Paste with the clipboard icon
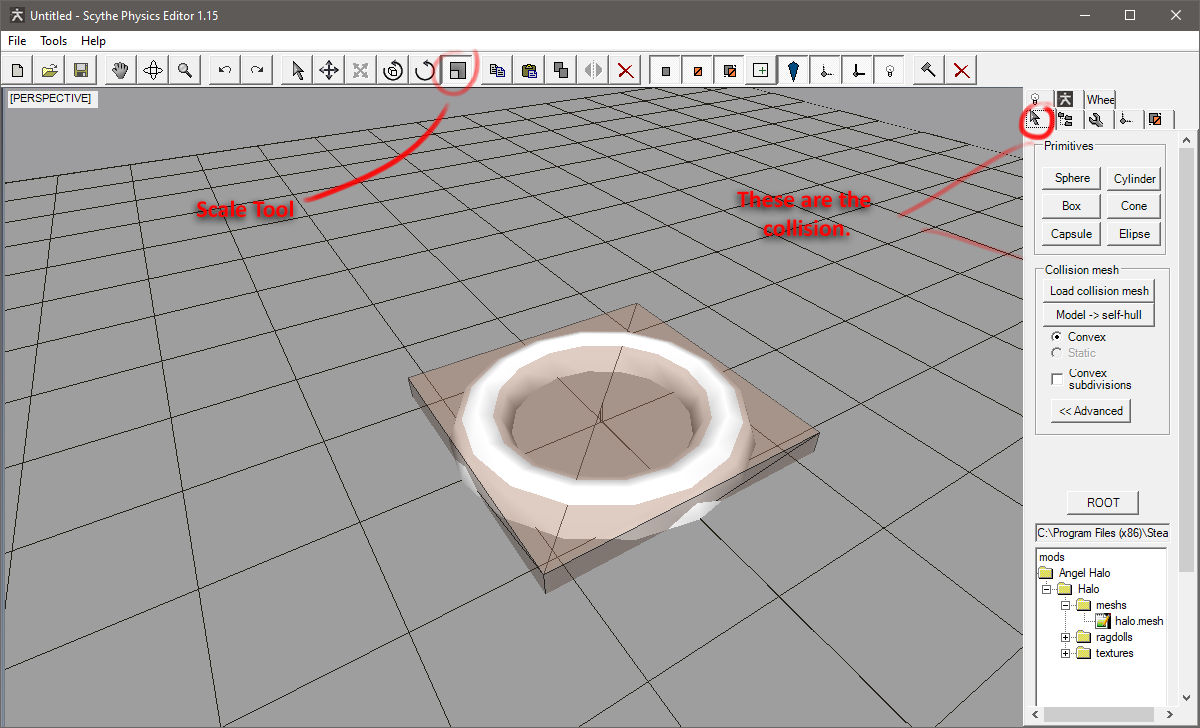The image size is (1200, 728). (529, 70)
